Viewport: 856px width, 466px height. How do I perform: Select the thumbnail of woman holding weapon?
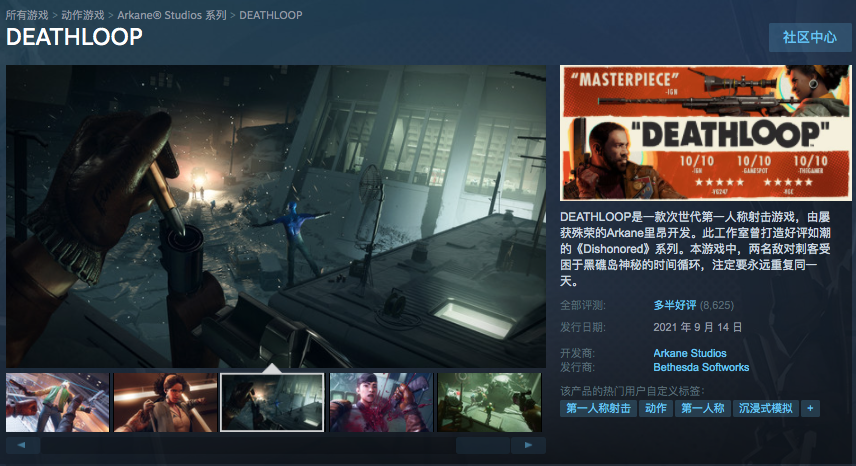165,402
